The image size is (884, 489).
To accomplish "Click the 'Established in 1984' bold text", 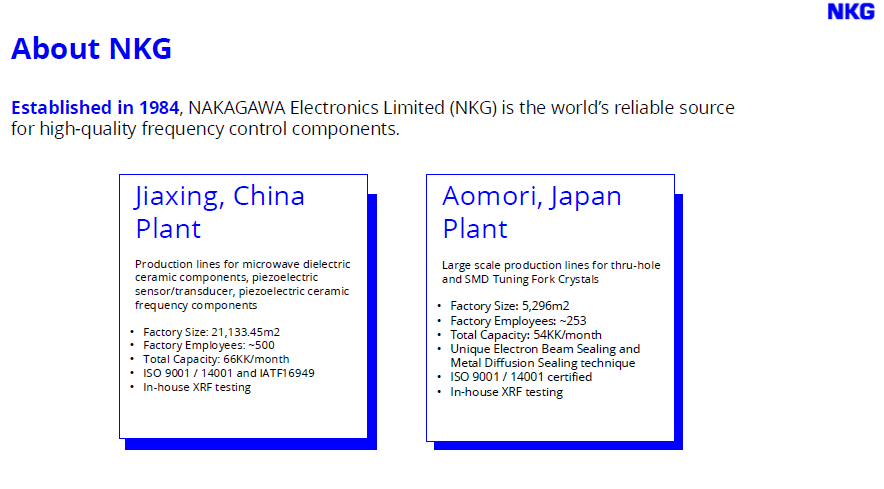I will [x=95, y=107].
